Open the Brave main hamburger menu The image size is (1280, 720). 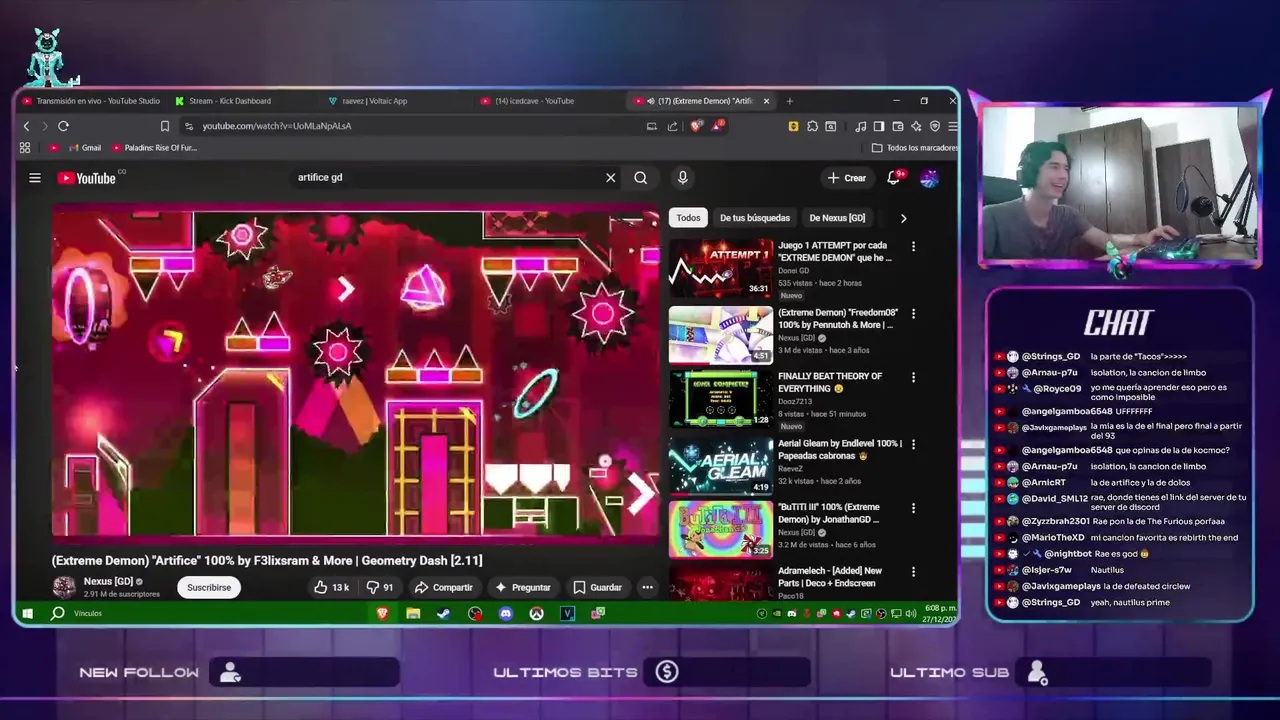(x=952, y=126)
